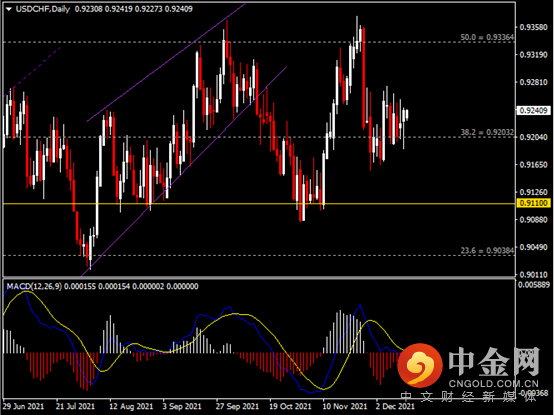This screenshot has height=415, width=554.
Task: Click the yellow 0.91100 price label
Action: point(534,203)
